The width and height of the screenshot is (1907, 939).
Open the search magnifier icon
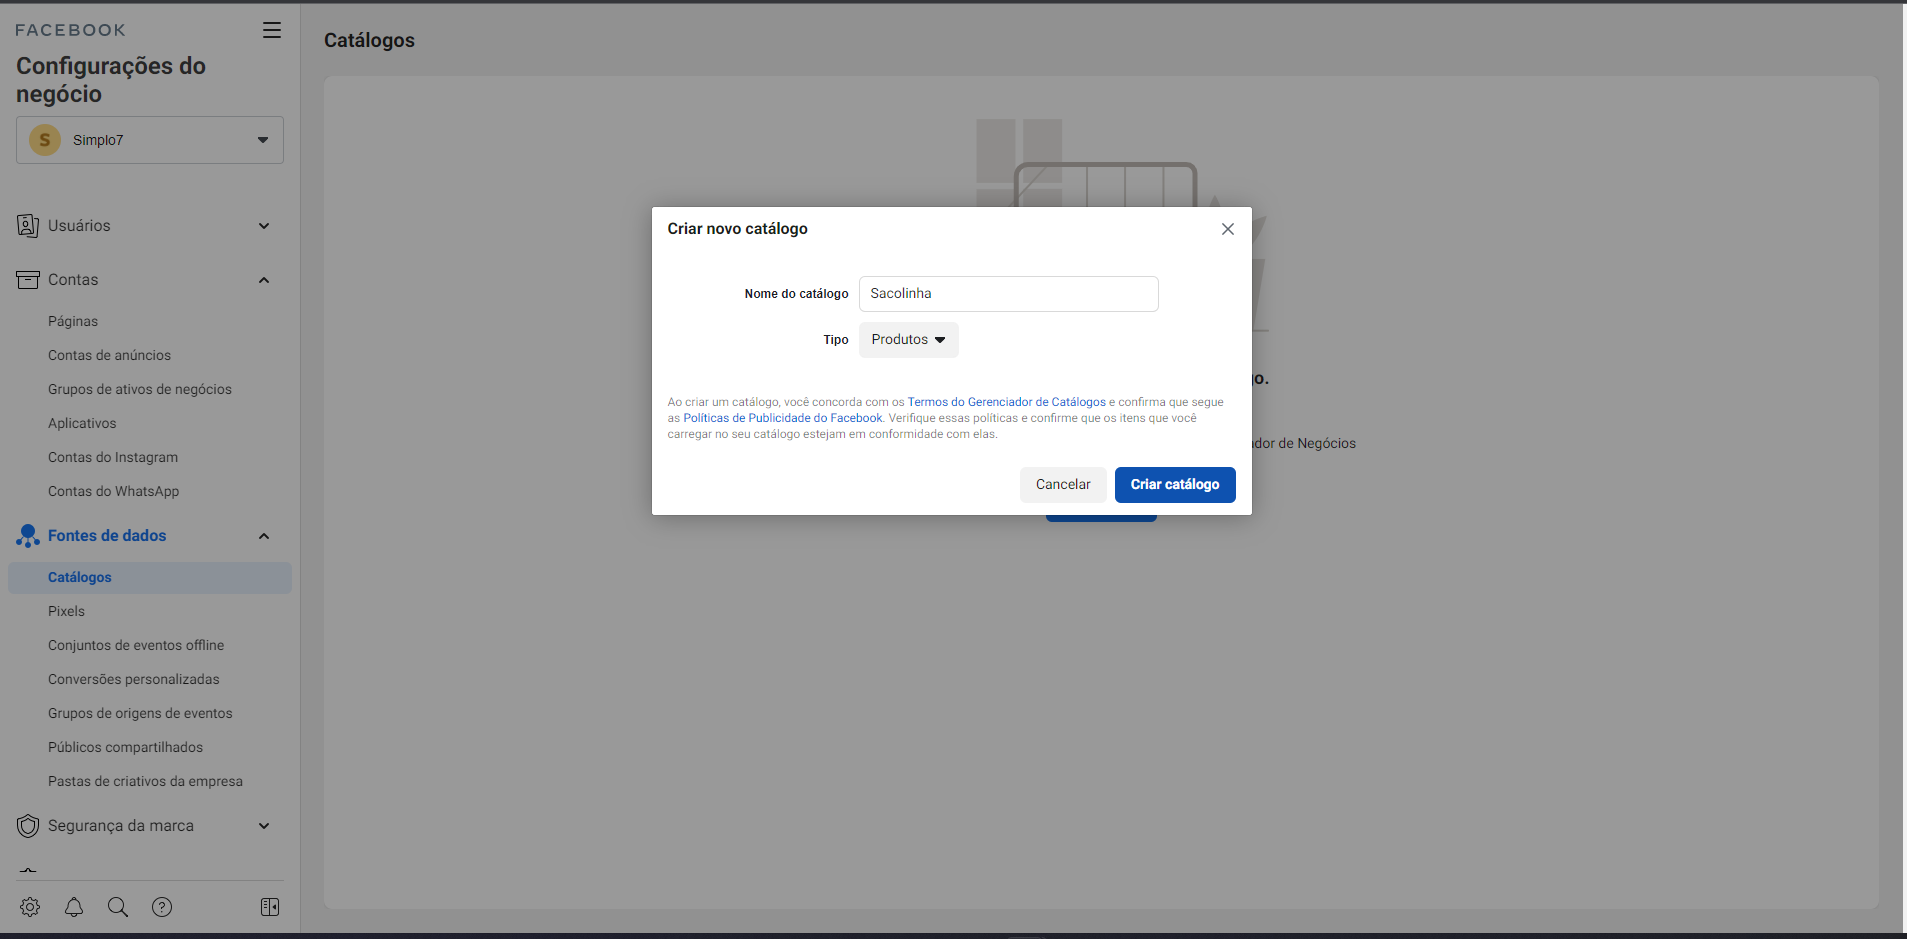118,907
